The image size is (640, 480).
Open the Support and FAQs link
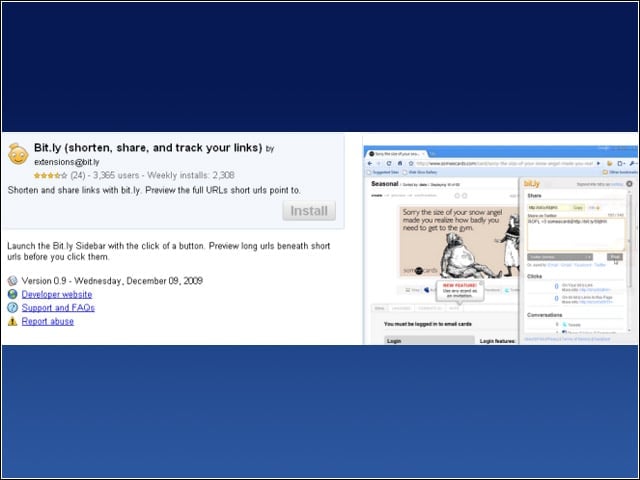(58, 308)
